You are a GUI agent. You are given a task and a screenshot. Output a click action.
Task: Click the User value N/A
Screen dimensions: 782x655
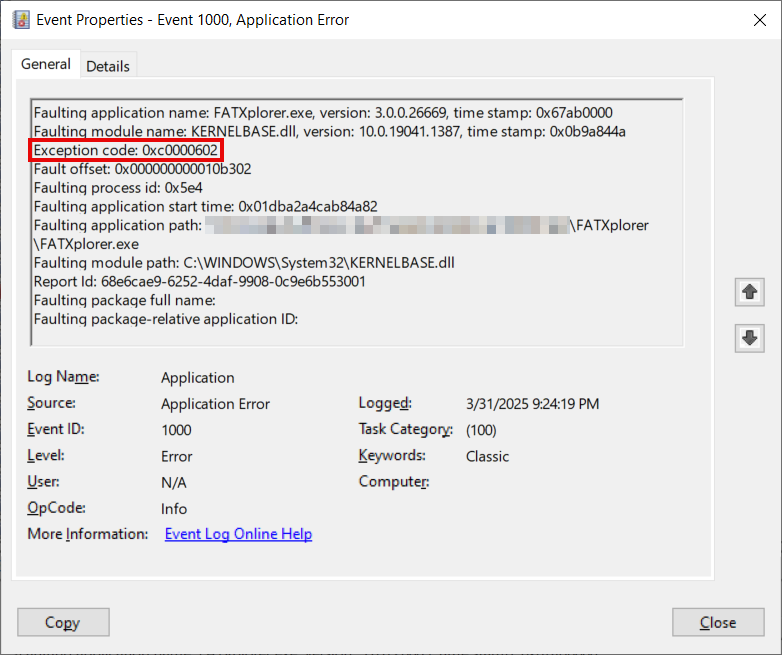pyautogui.click(x=174, y=482)
